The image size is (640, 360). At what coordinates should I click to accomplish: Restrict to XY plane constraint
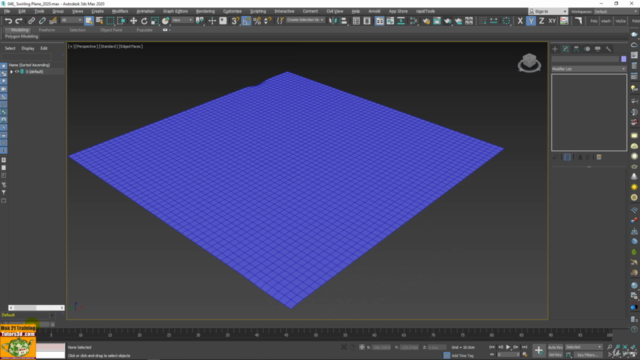point(552,21)
